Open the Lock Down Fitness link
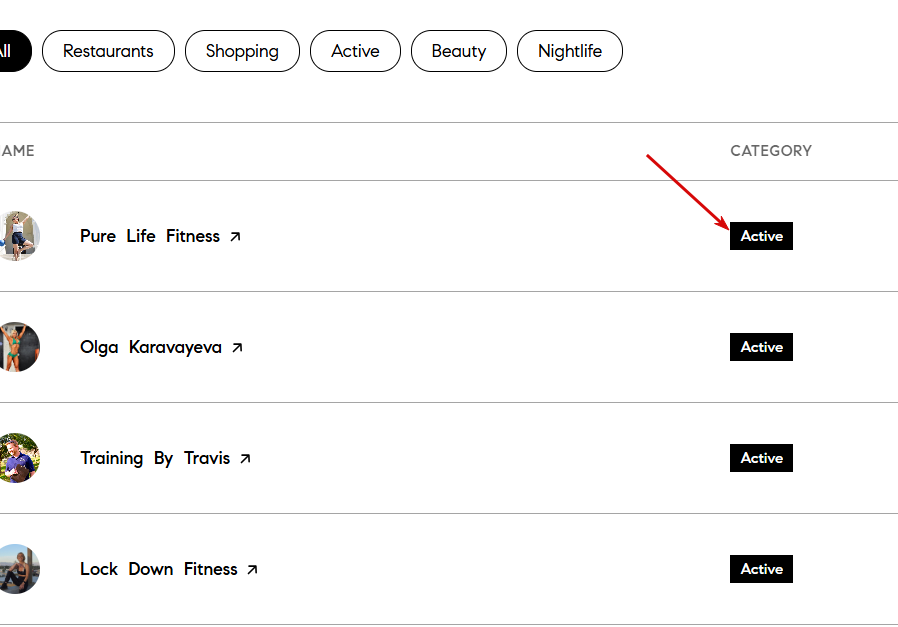 pyautogui.click(x=159, y=569)
